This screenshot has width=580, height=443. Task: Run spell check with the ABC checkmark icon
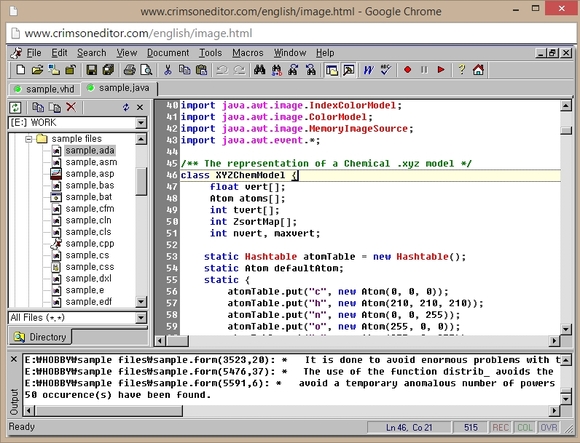[x=386, y=70]
